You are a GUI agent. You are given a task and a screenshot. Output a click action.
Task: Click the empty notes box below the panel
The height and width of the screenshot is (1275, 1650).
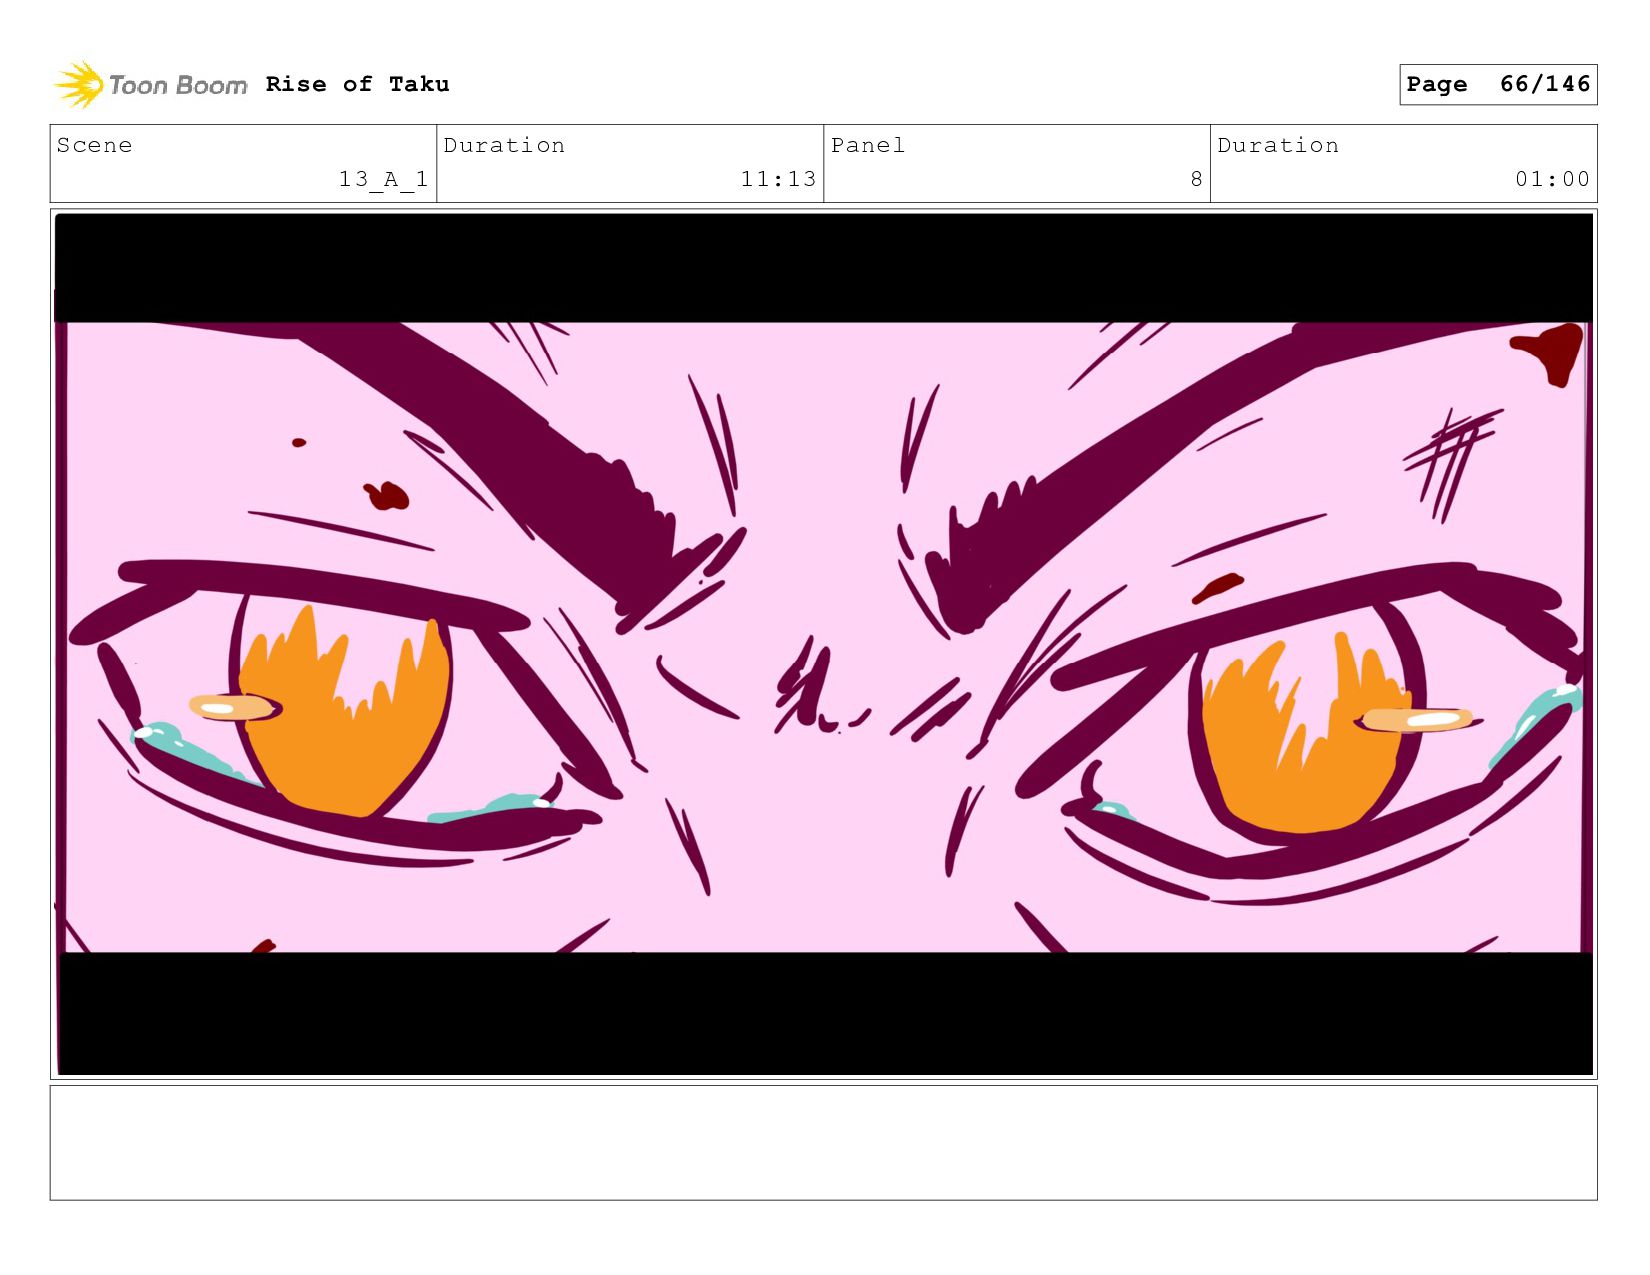[x=824, y=1143]
